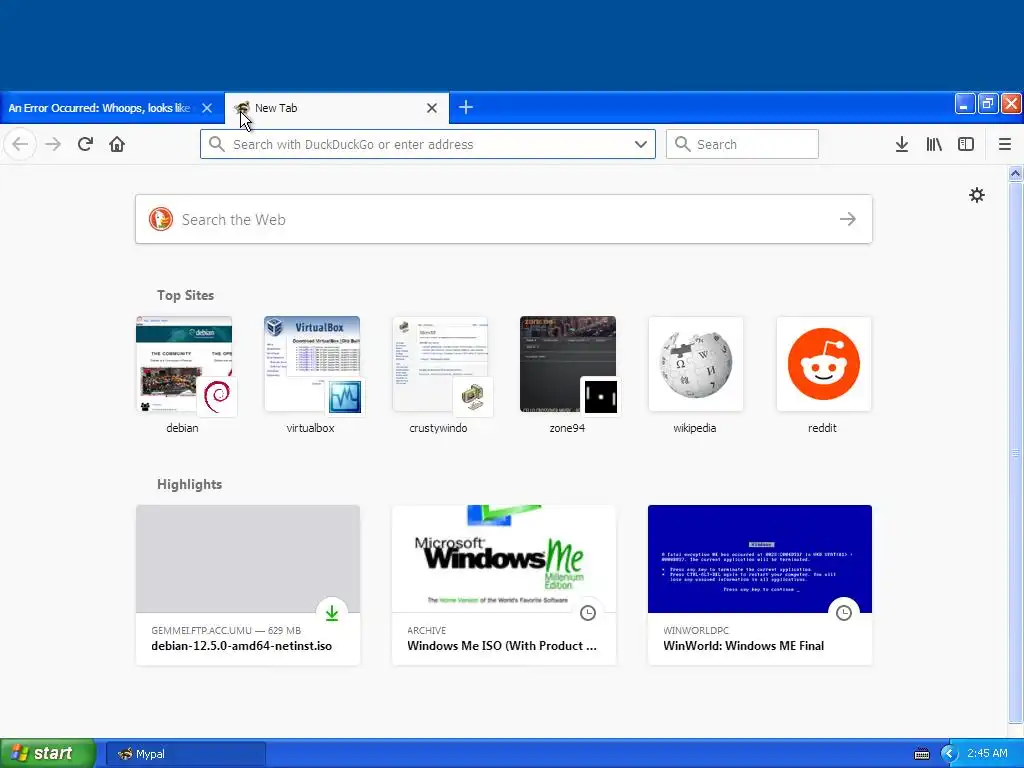
Task: Click the Top Sites section heading
Action: click(185, 295)
